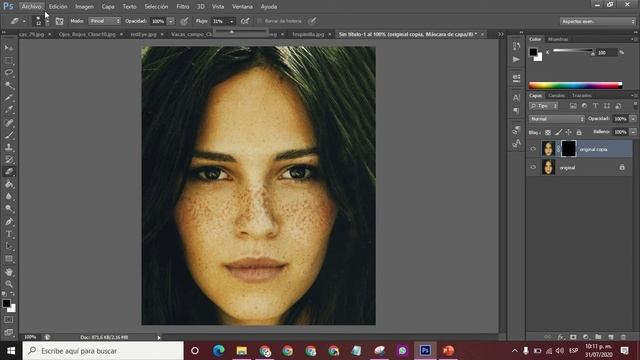640x360 pixels.
Task: Select the Hand tool
Action: (9, 272)
